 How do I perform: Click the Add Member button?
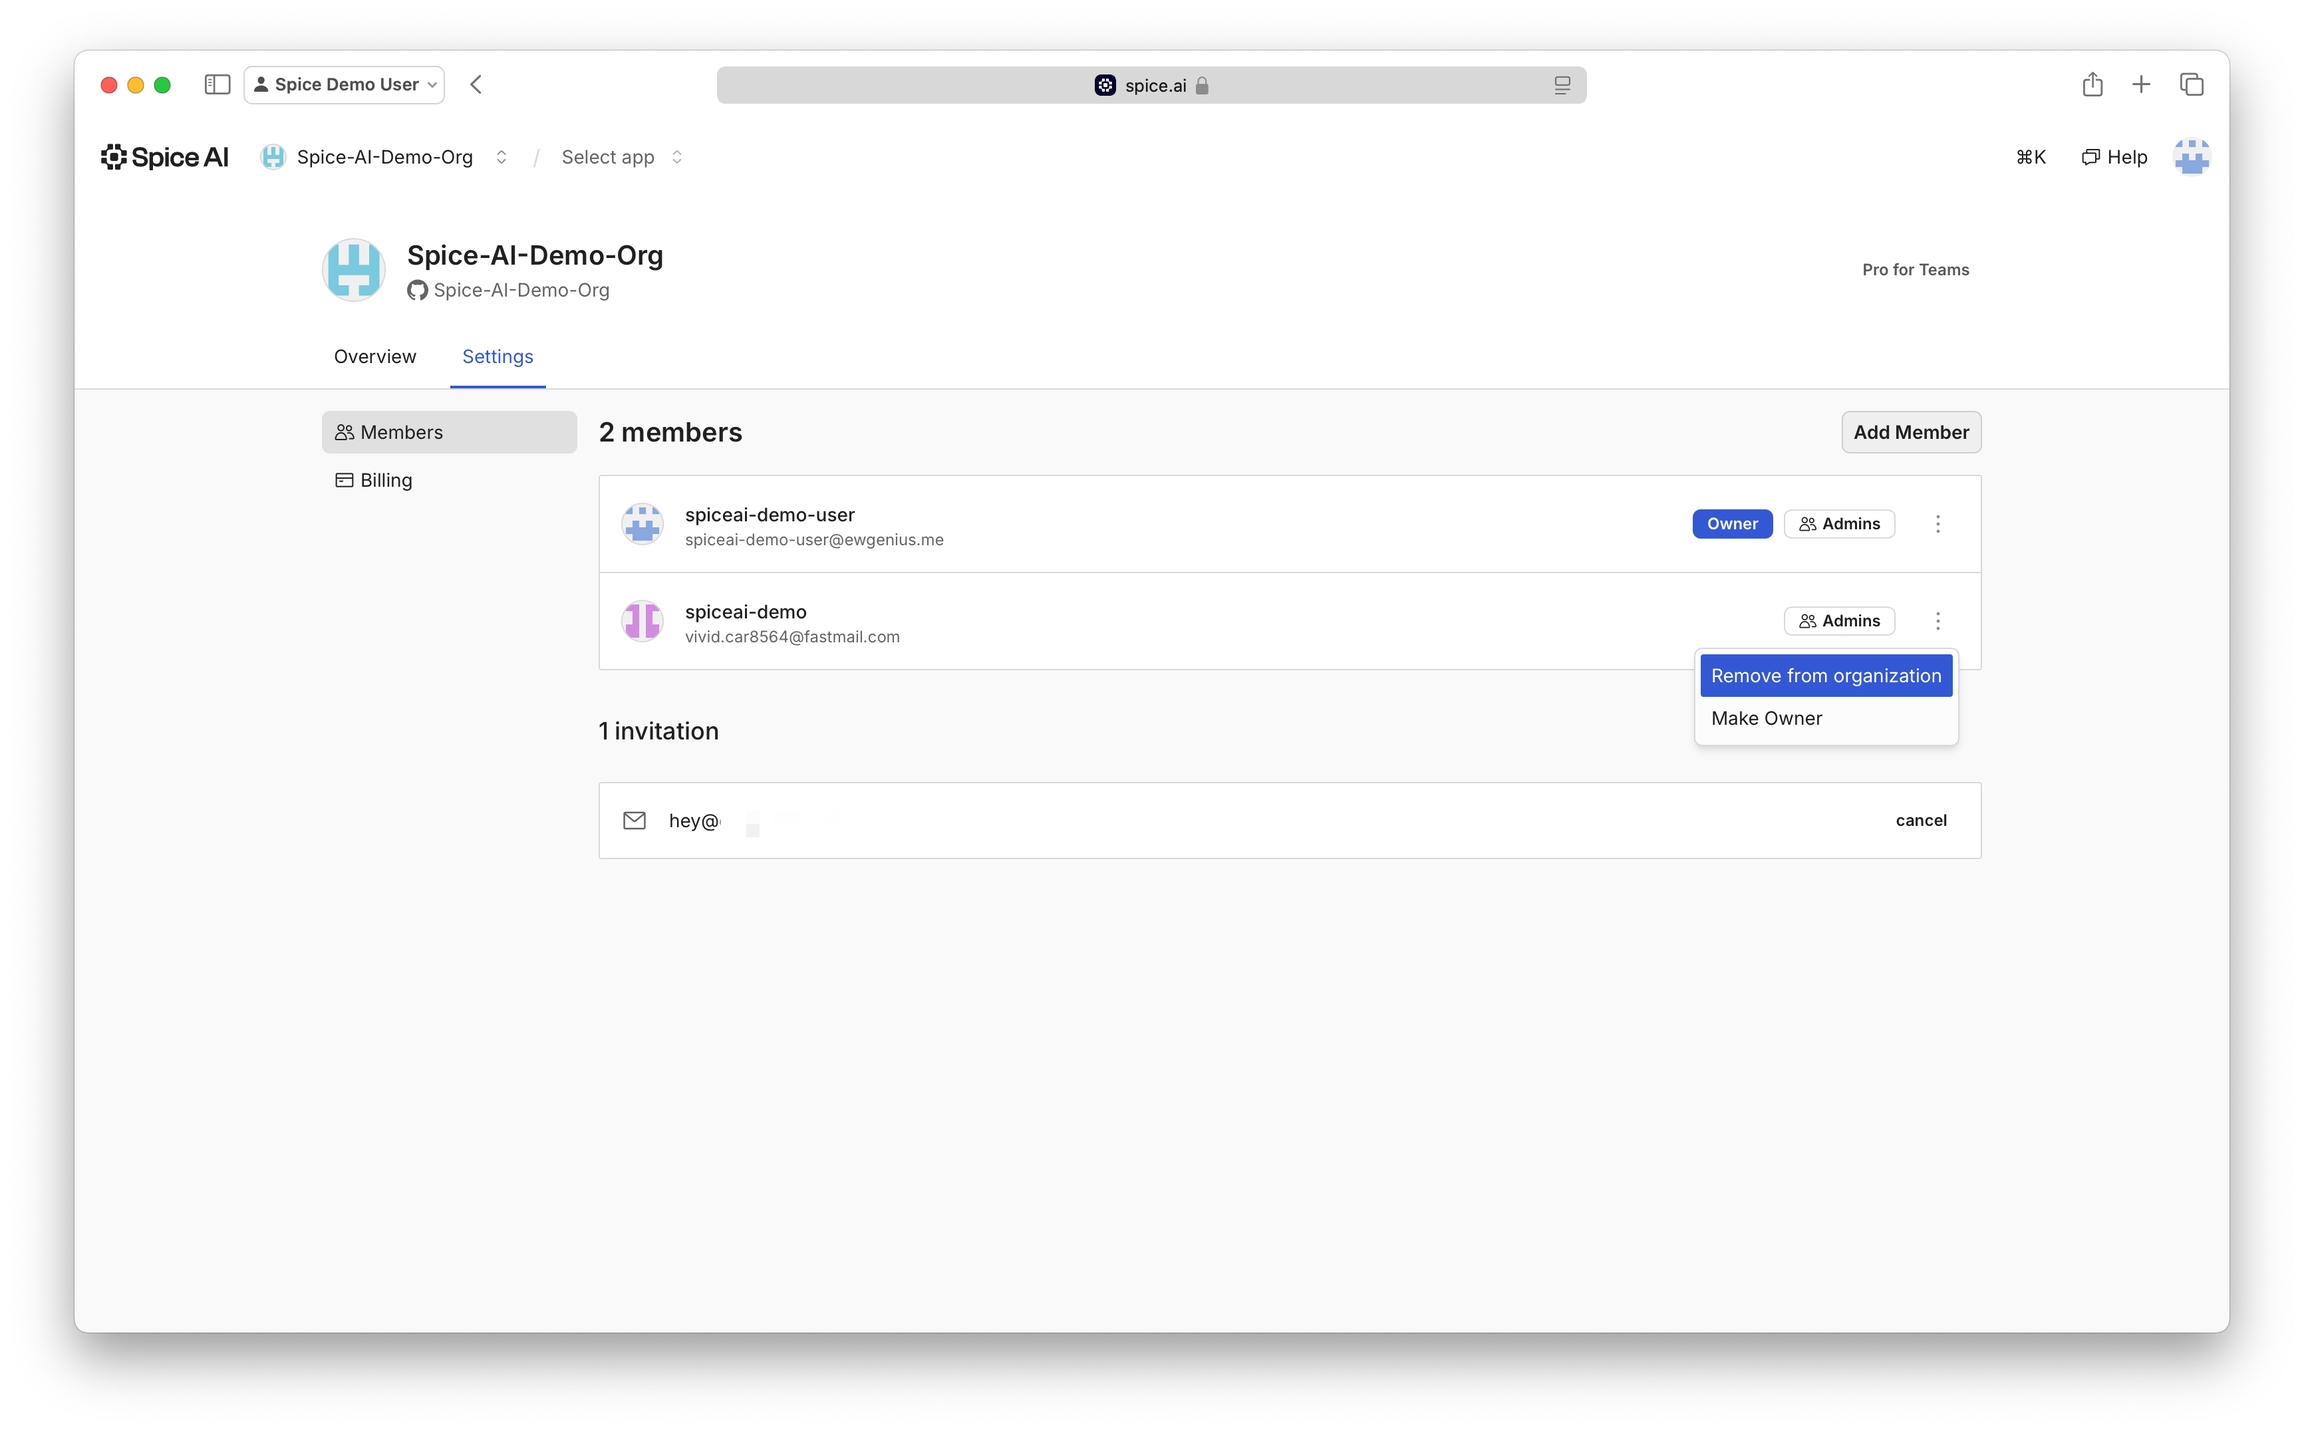(x=1910, y=432)
